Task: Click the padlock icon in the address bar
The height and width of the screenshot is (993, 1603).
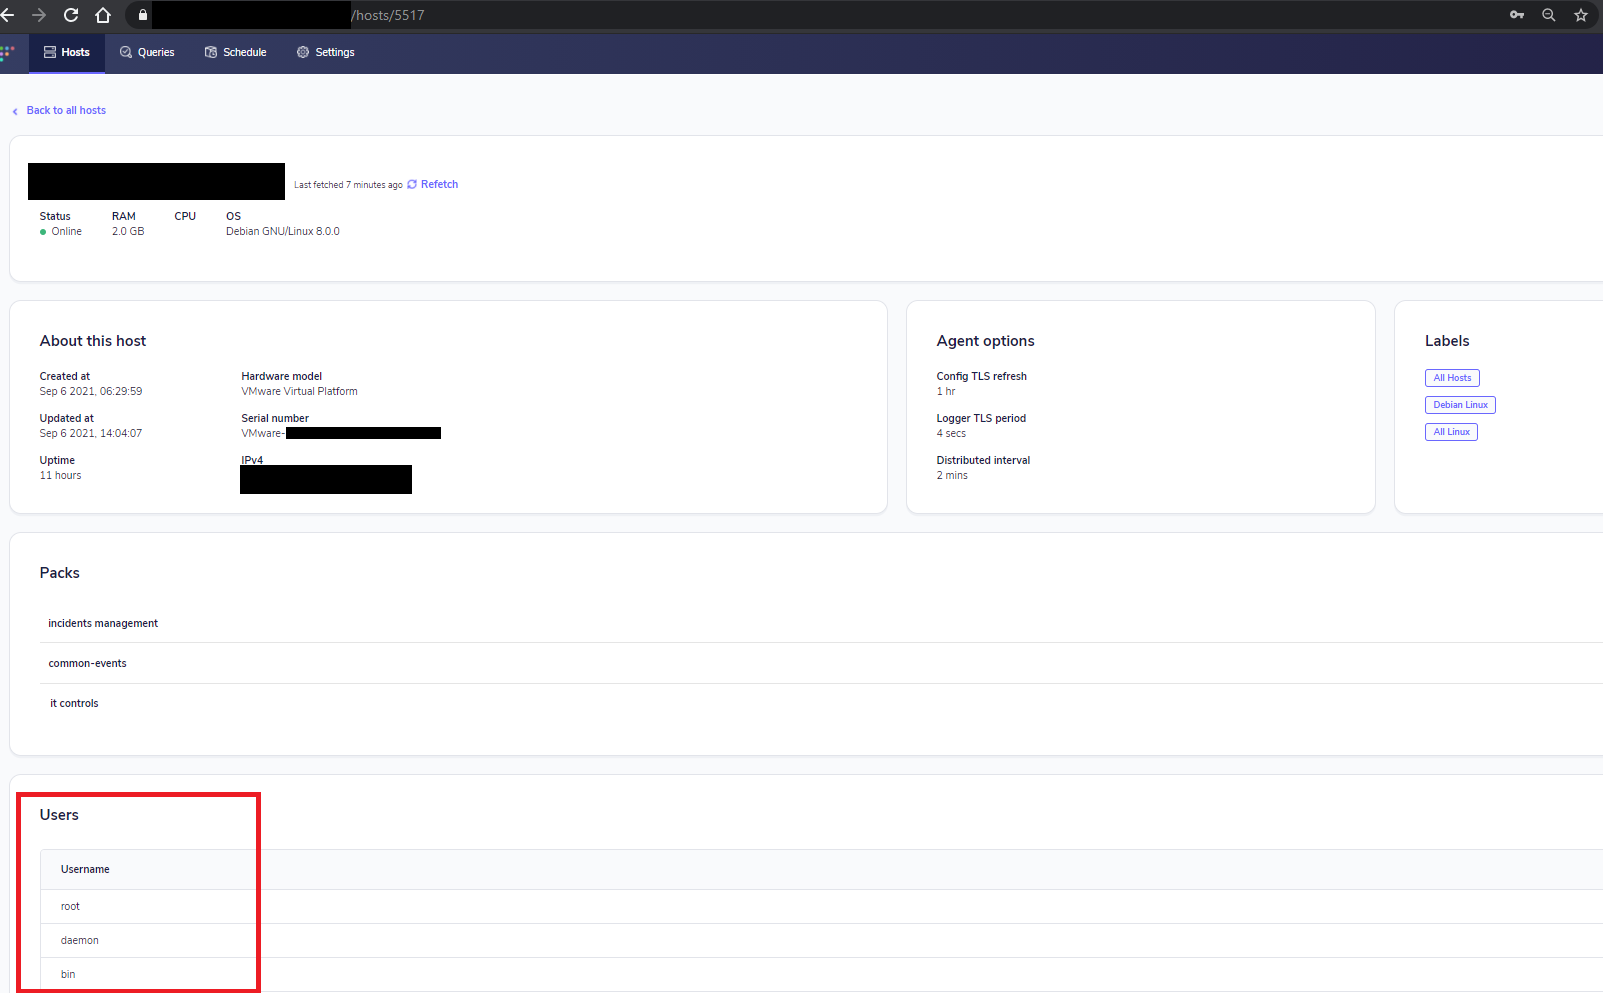Action: point(142,15)
